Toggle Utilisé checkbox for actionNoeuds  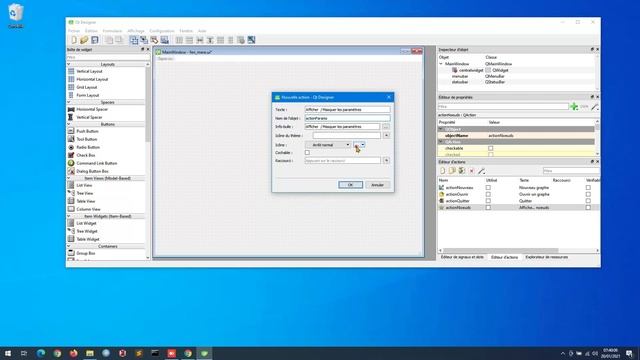(x=488, y=207)
